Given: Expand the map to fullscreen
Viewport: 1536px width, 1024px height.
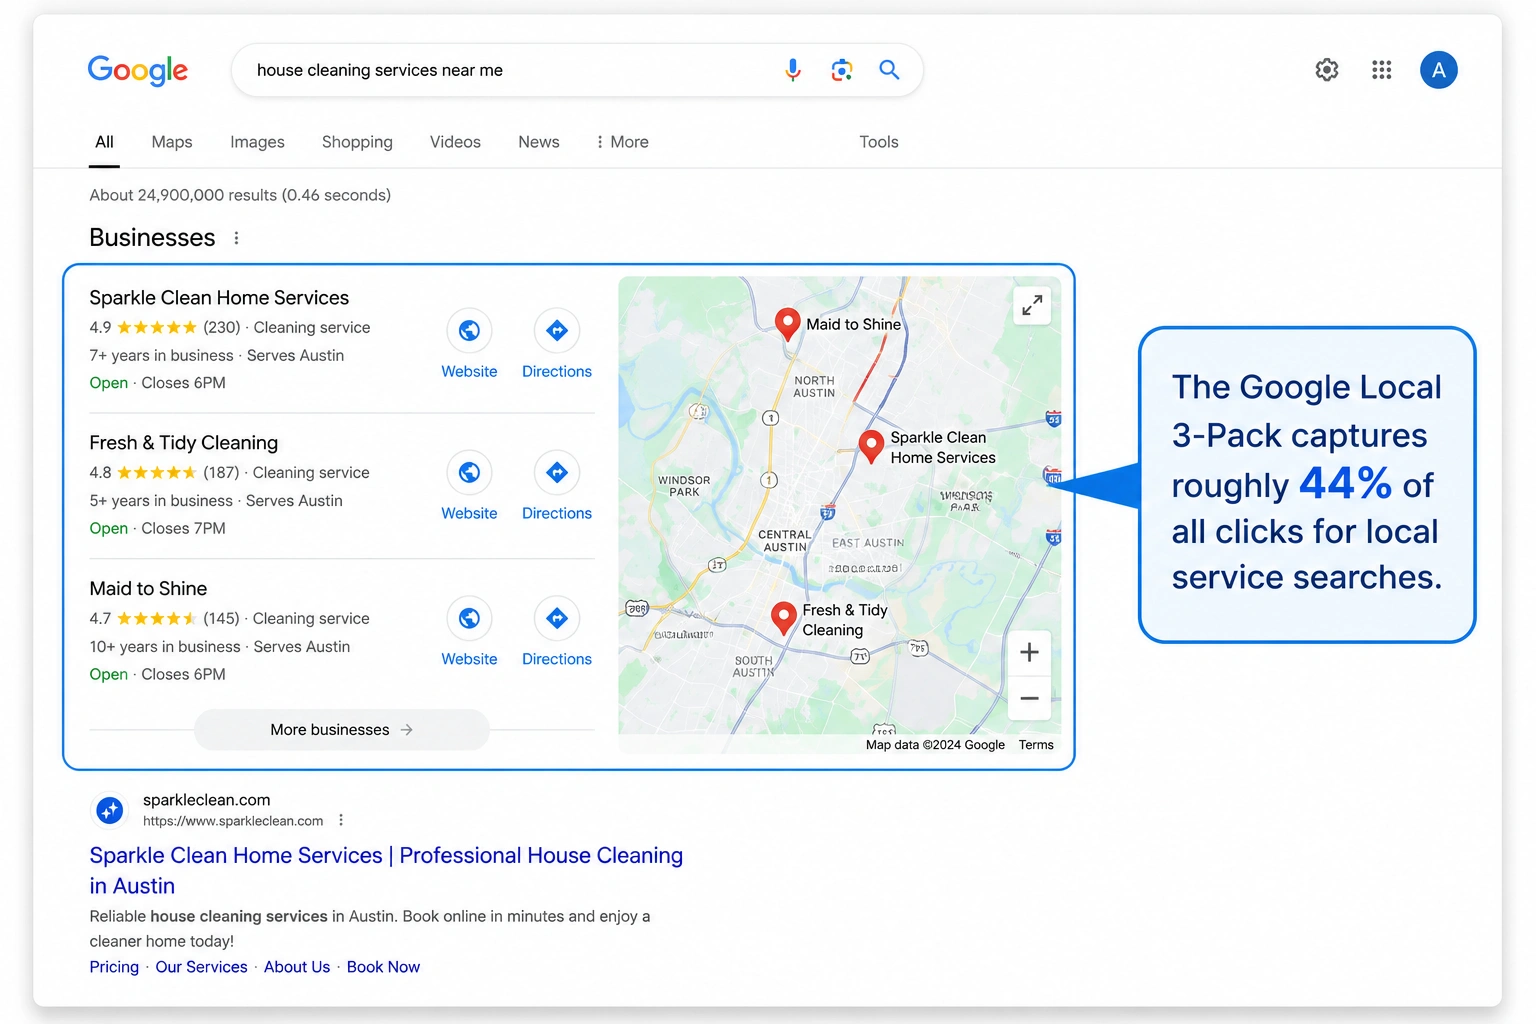Looking at the screenshot, I should point(1033,305).
